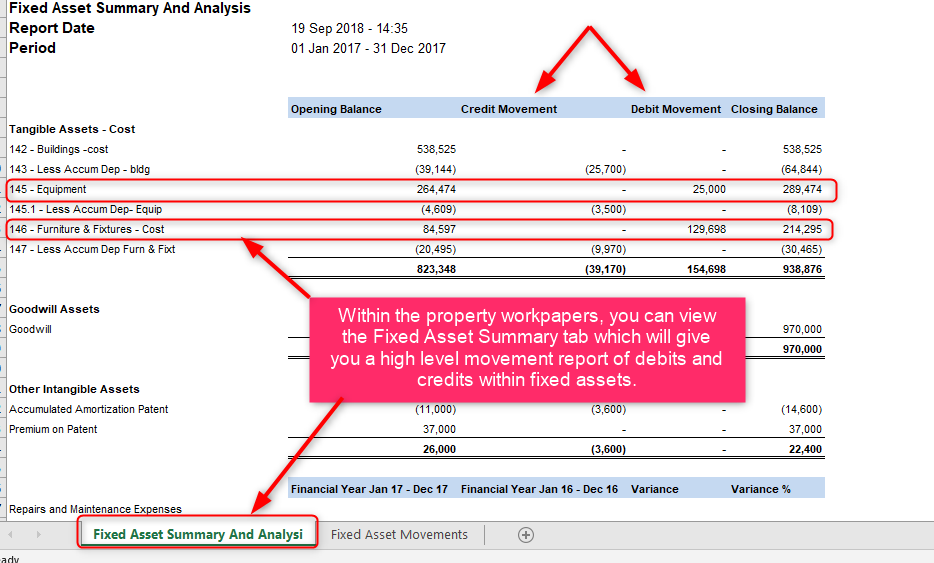
Task: Click Premium on Patent opening value 37,000
Action: point(439,429)
